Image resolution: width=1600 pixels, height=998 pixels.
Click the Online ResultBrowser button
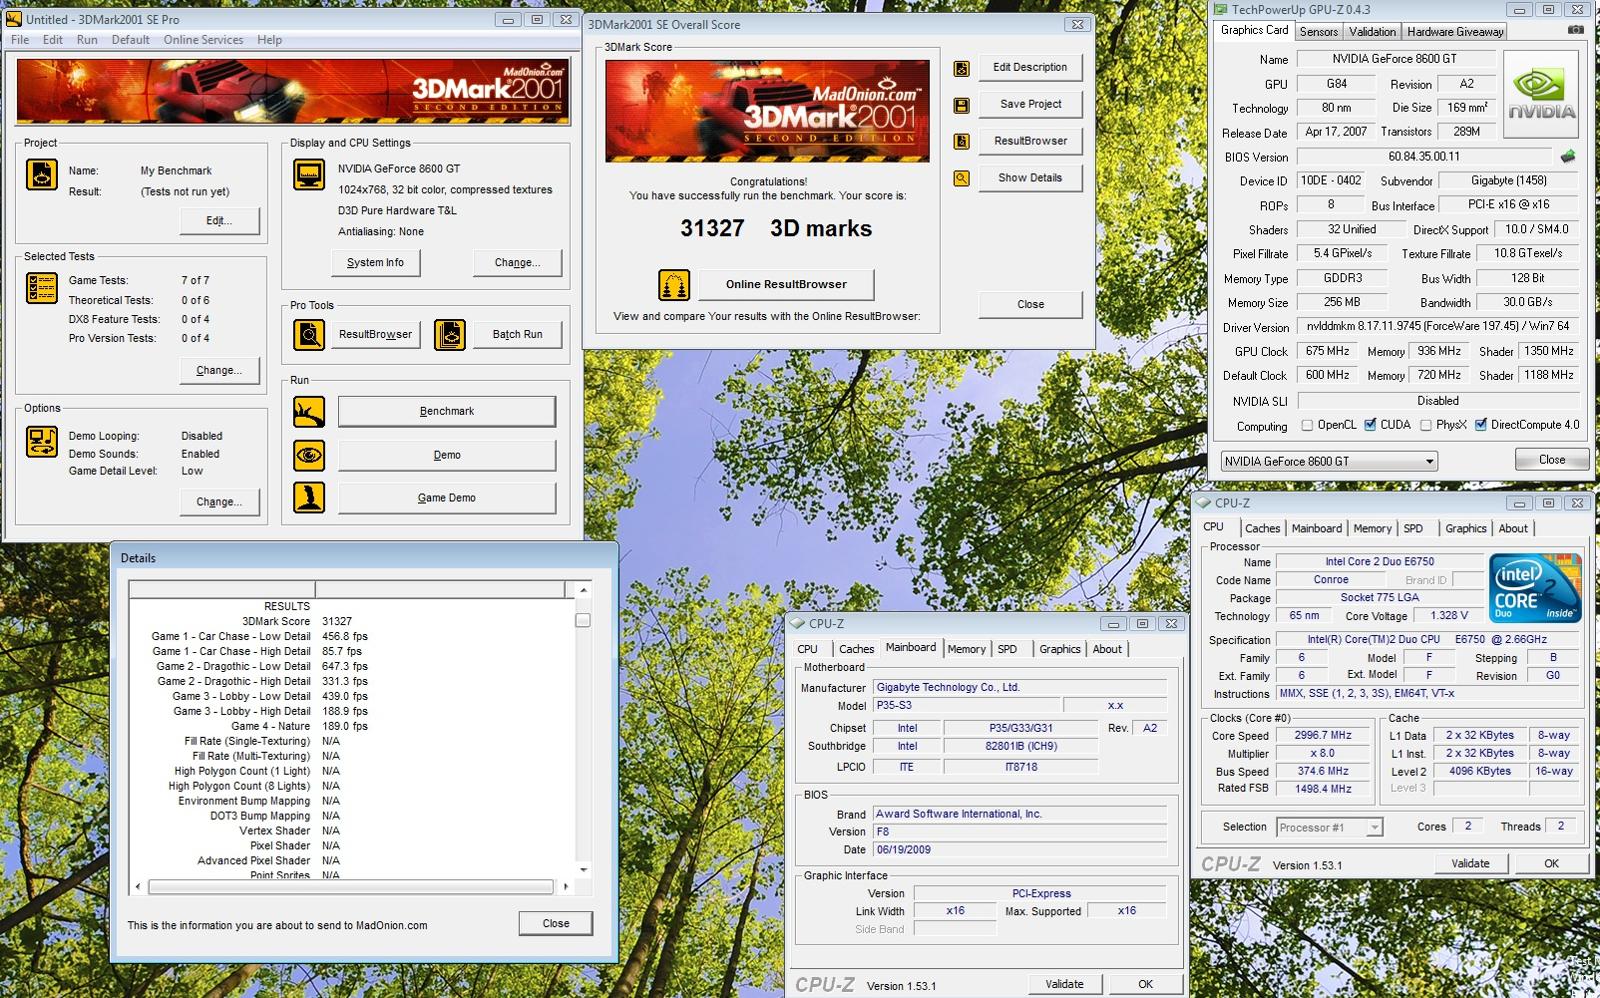(786, 284)
